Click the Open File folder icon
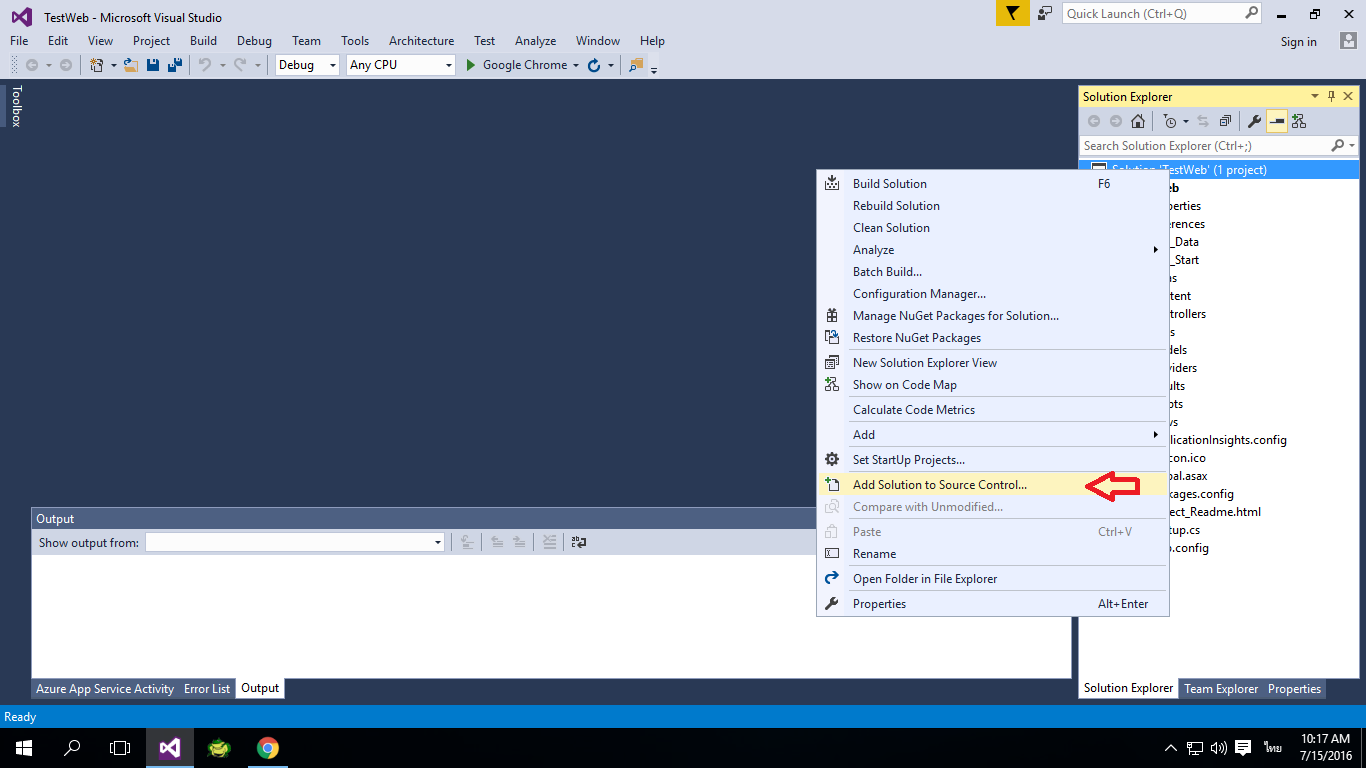This screenshot has width=1366, height=768. pyautogui.click(x=131, y=65)
